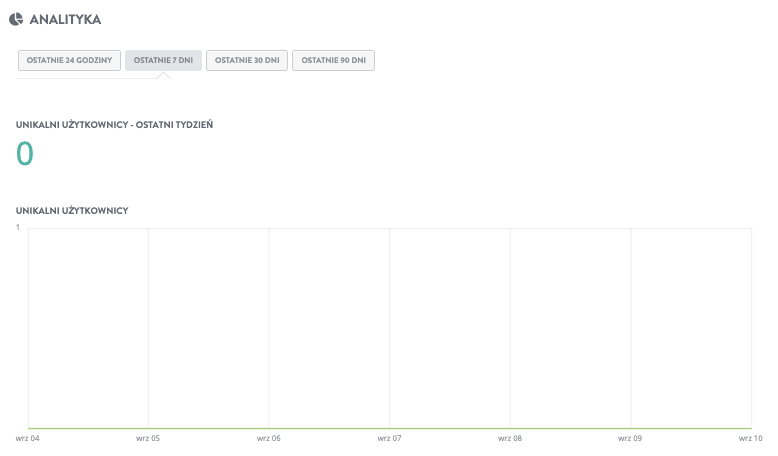Click the wrz 08 axis label

pyautogui.click(x=510, y=438)
